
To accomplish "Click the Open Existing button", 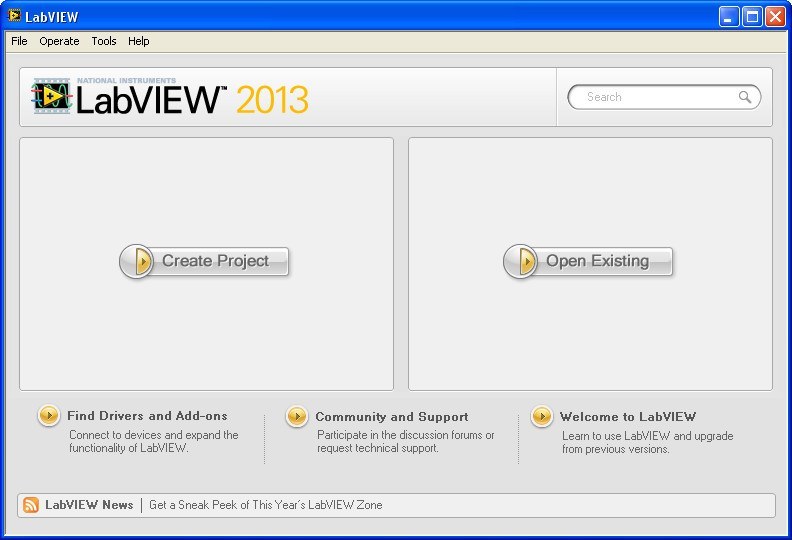I will click(588, 261).
